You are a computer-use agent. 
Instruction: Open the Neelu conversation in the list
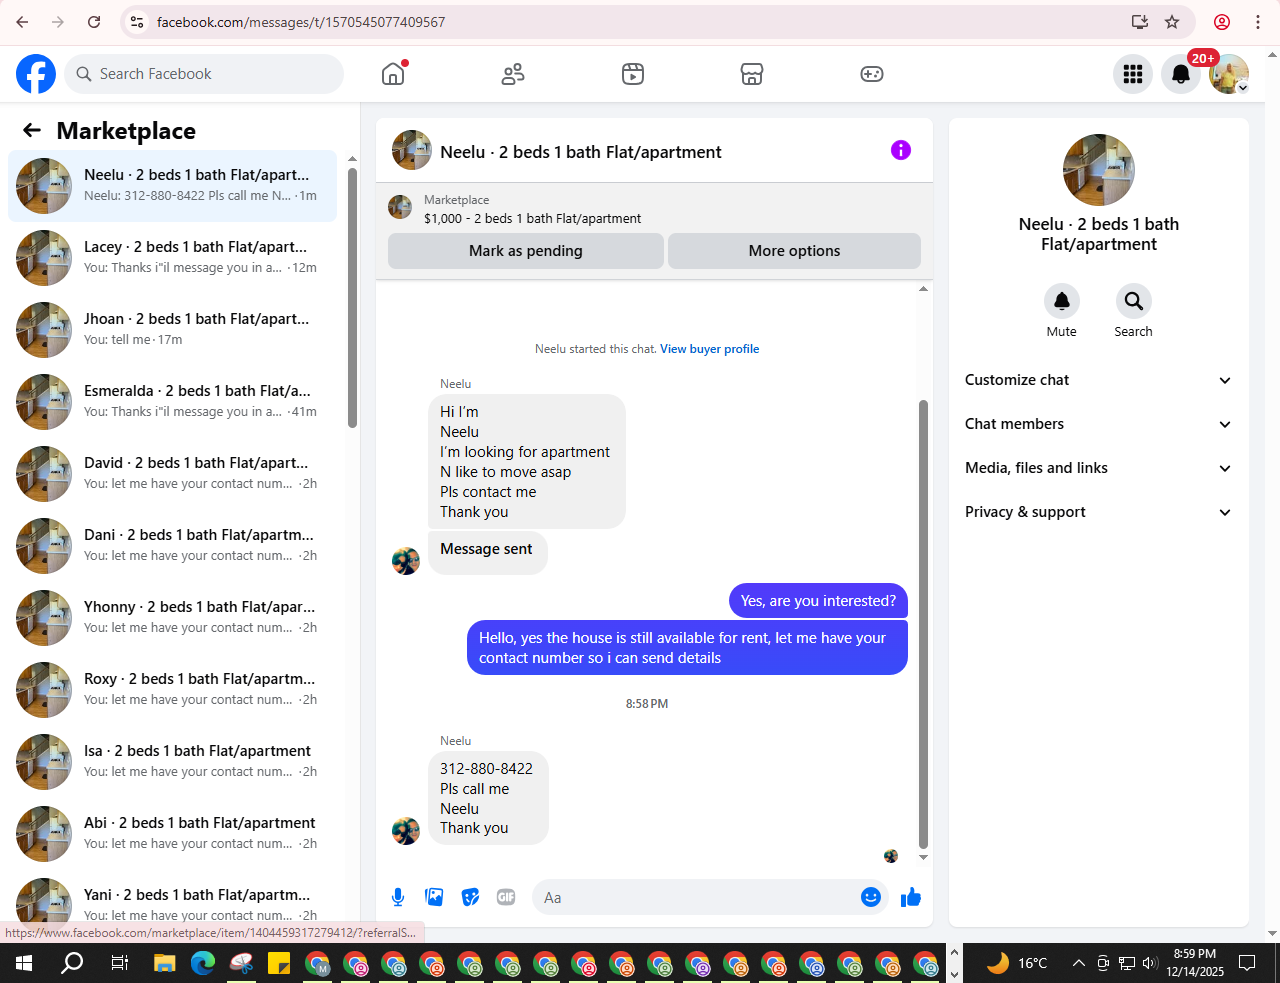click(172, 185)
